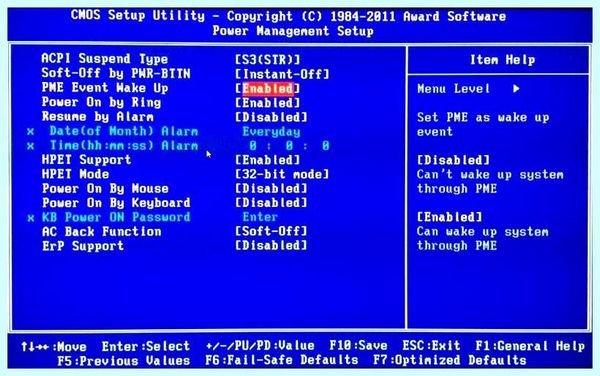Click F1:General Help in the footer
The height and width of the screenshot is (376, 600).
[x=530, y=346]
